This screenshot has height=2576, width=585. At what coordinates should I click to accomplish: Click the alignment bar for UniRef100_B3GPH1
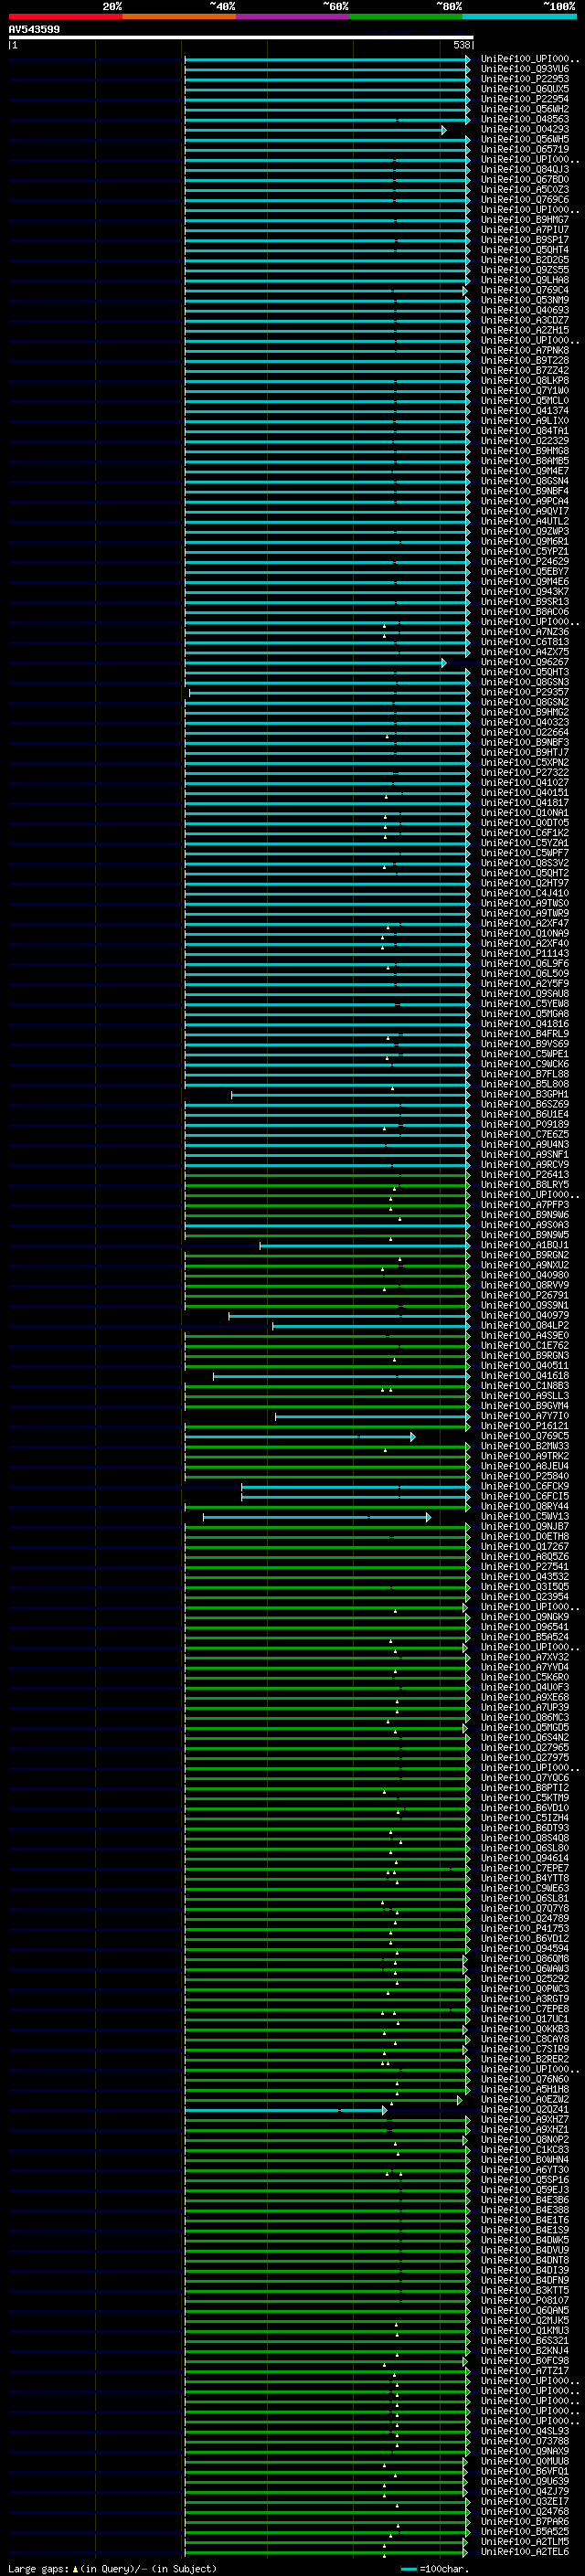[x=350, y=1095]
